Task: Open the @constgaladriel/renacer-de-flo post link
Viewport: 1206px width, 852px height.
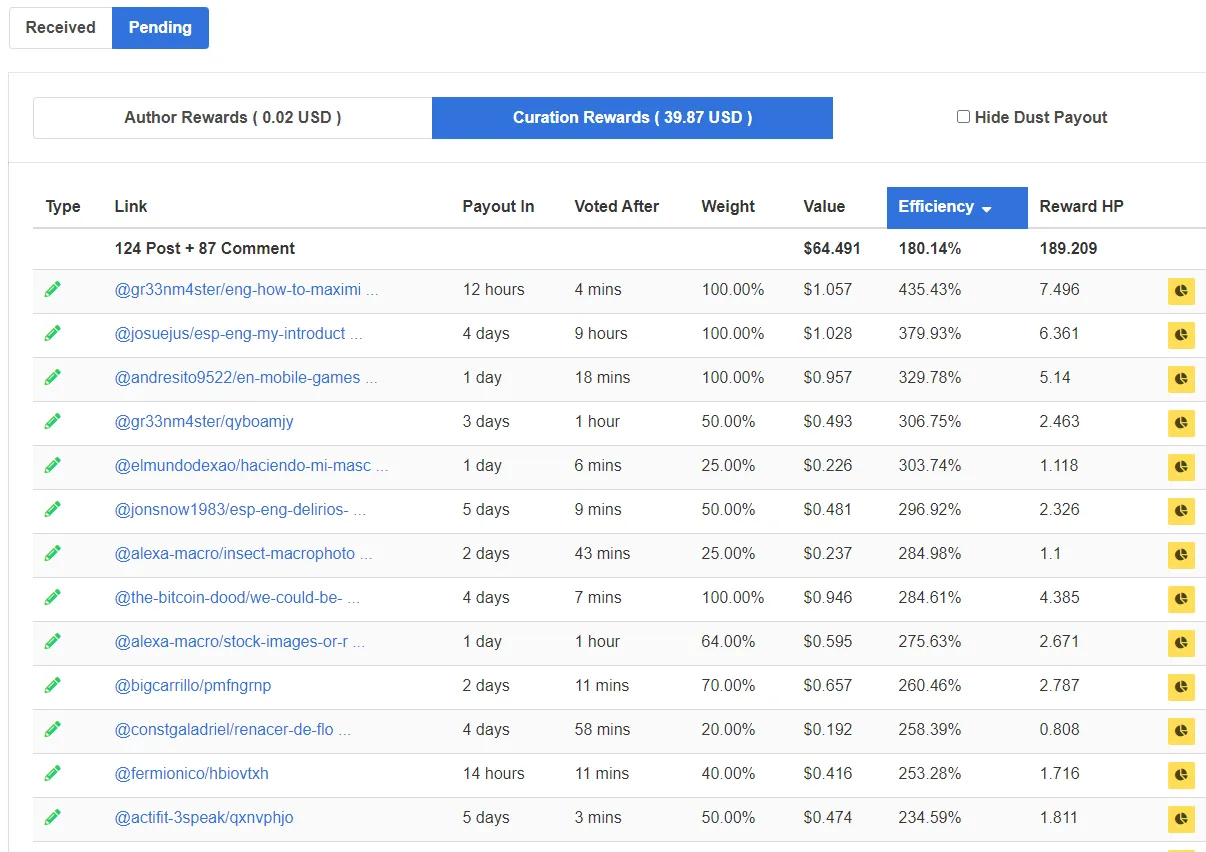Action: click(233, 729)
